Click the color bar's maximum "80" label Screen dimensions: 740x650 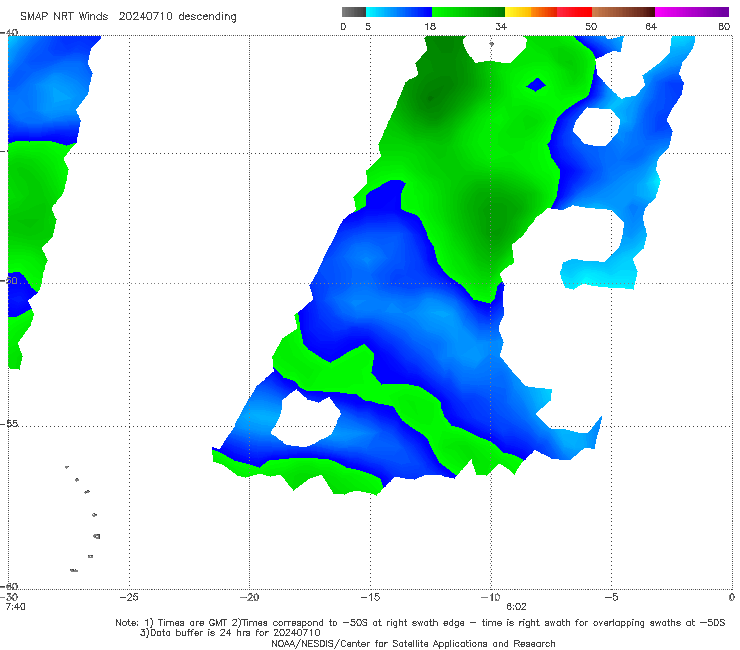point(724,26)
